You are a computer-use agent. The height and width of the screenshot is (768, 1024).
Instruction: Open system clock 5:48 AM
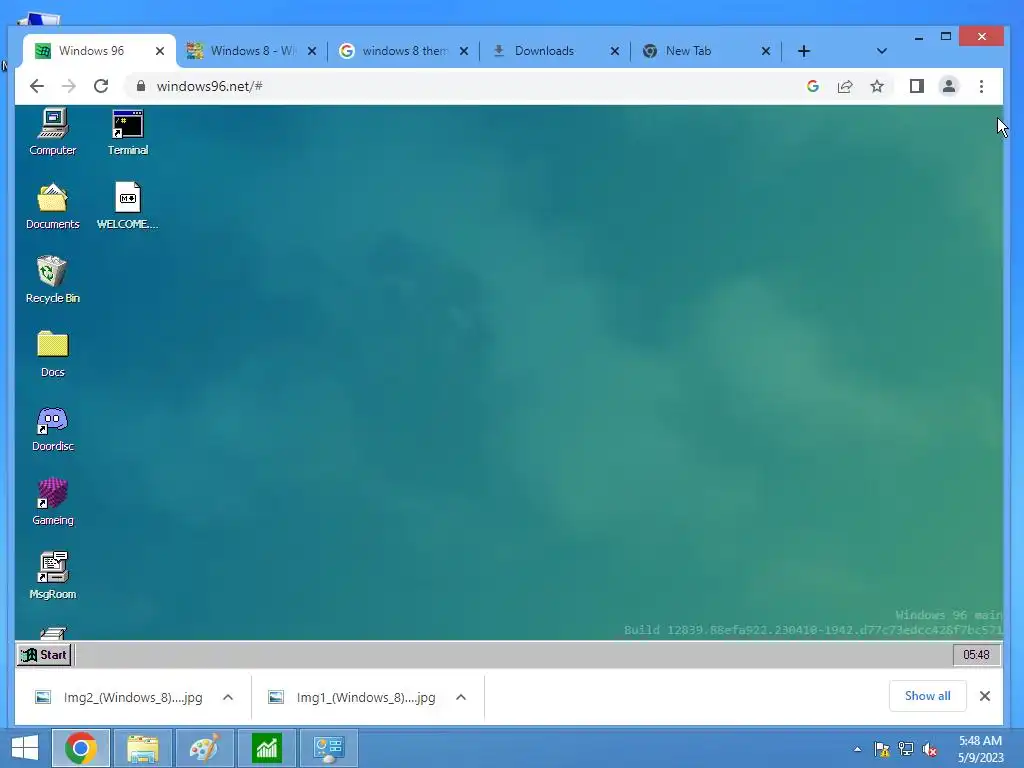(980, 749)
